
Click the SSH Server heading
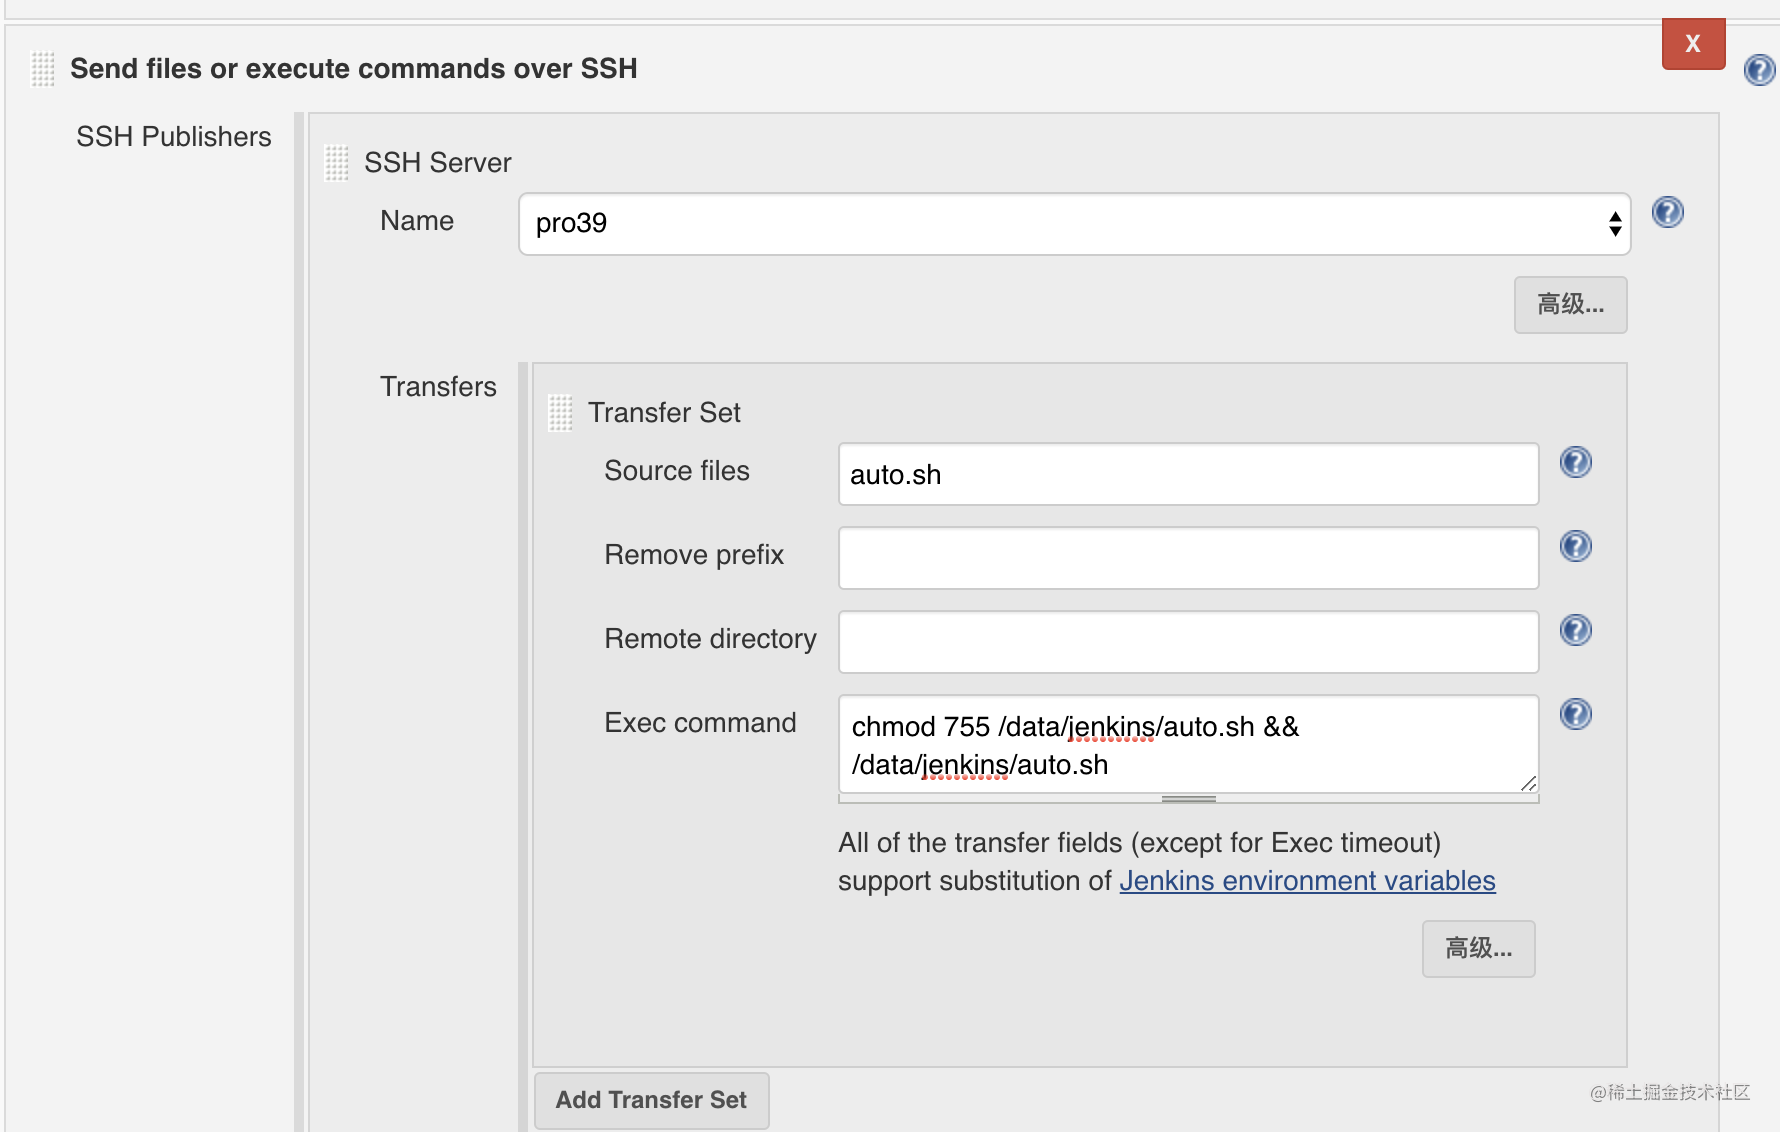438,163
